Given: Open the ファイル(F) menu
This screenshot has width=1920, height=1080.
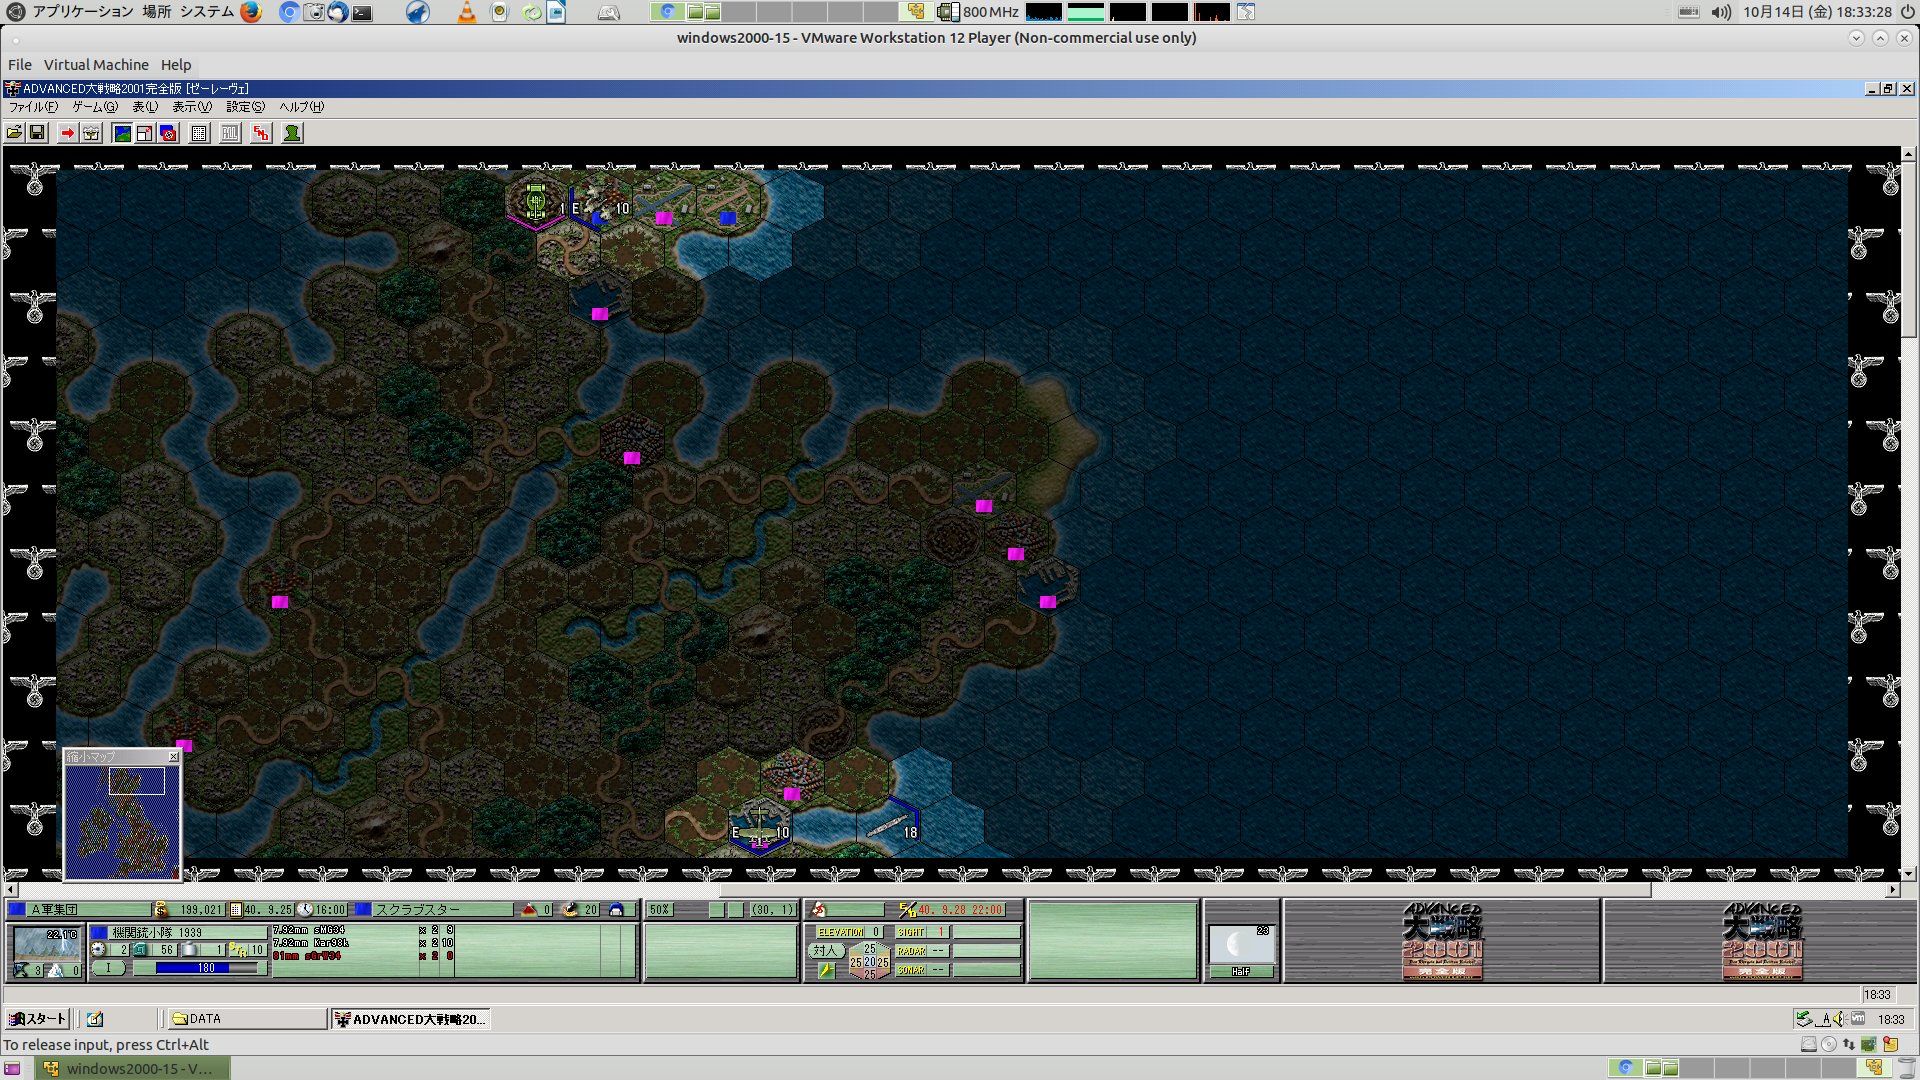Looking at the screenshot, I should tap(33, 107).
